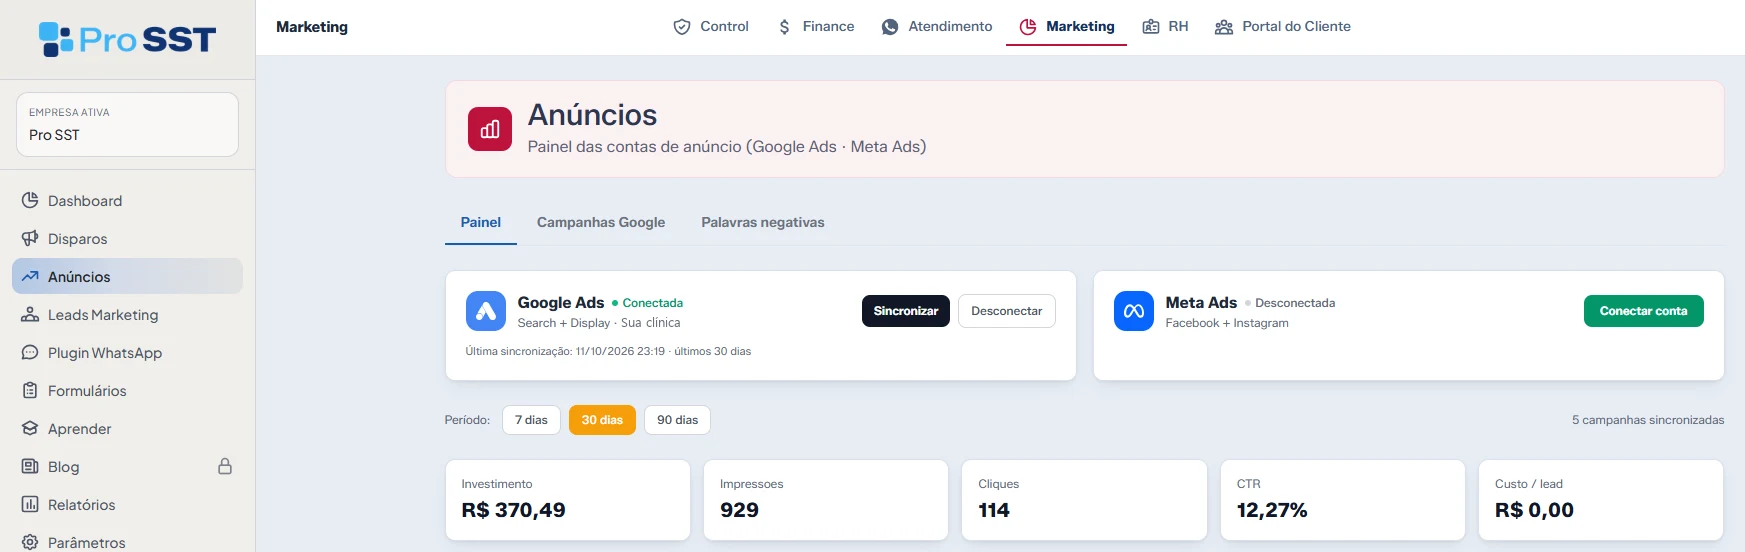Click the Meta Ads infinity logo icon
Screen dimensions: 1745x552
tap(1134, 311)
